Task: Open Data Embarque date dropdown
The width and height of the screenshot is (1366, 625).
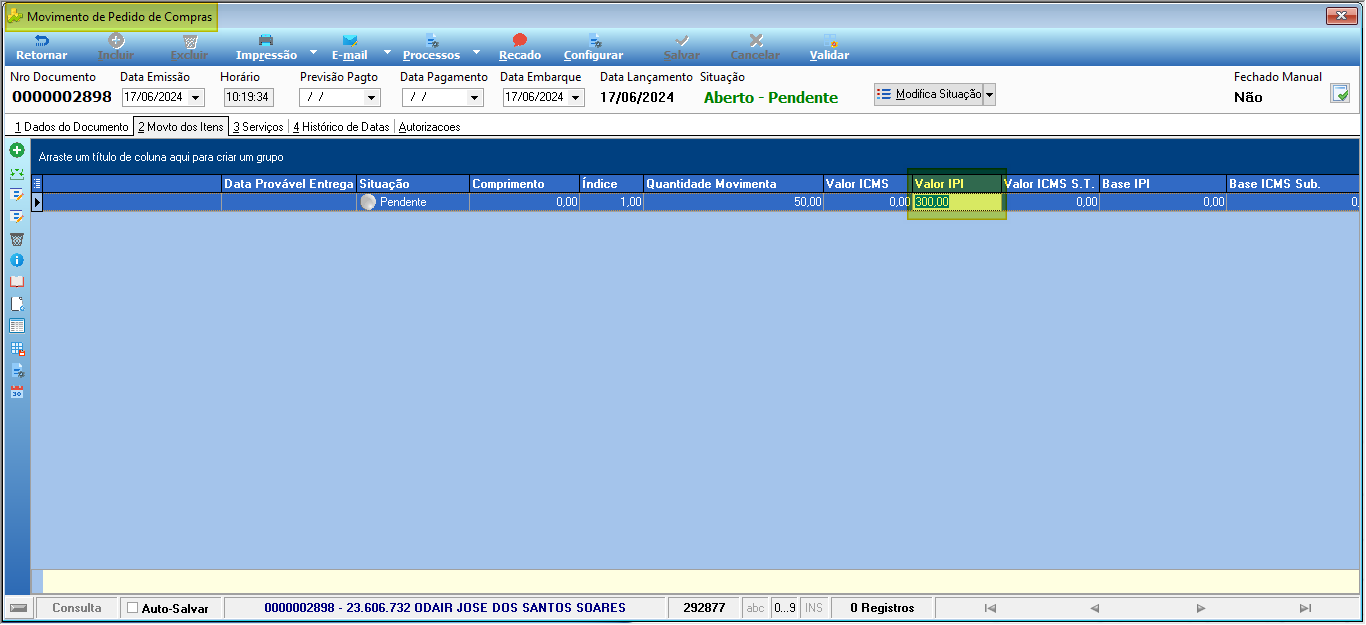Action: point(576,98)
